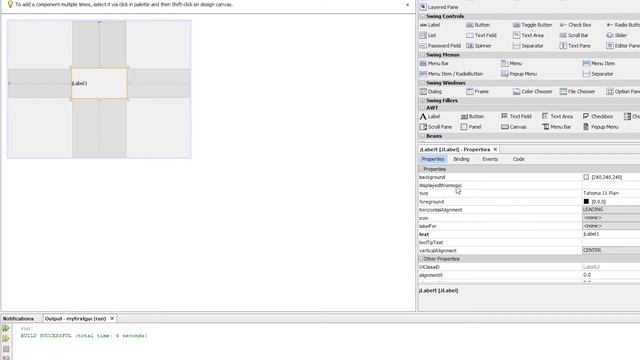640x360 pixels.
Task: Pick the AWT Scroll Pane component
Action: click(x=436, y=127)
